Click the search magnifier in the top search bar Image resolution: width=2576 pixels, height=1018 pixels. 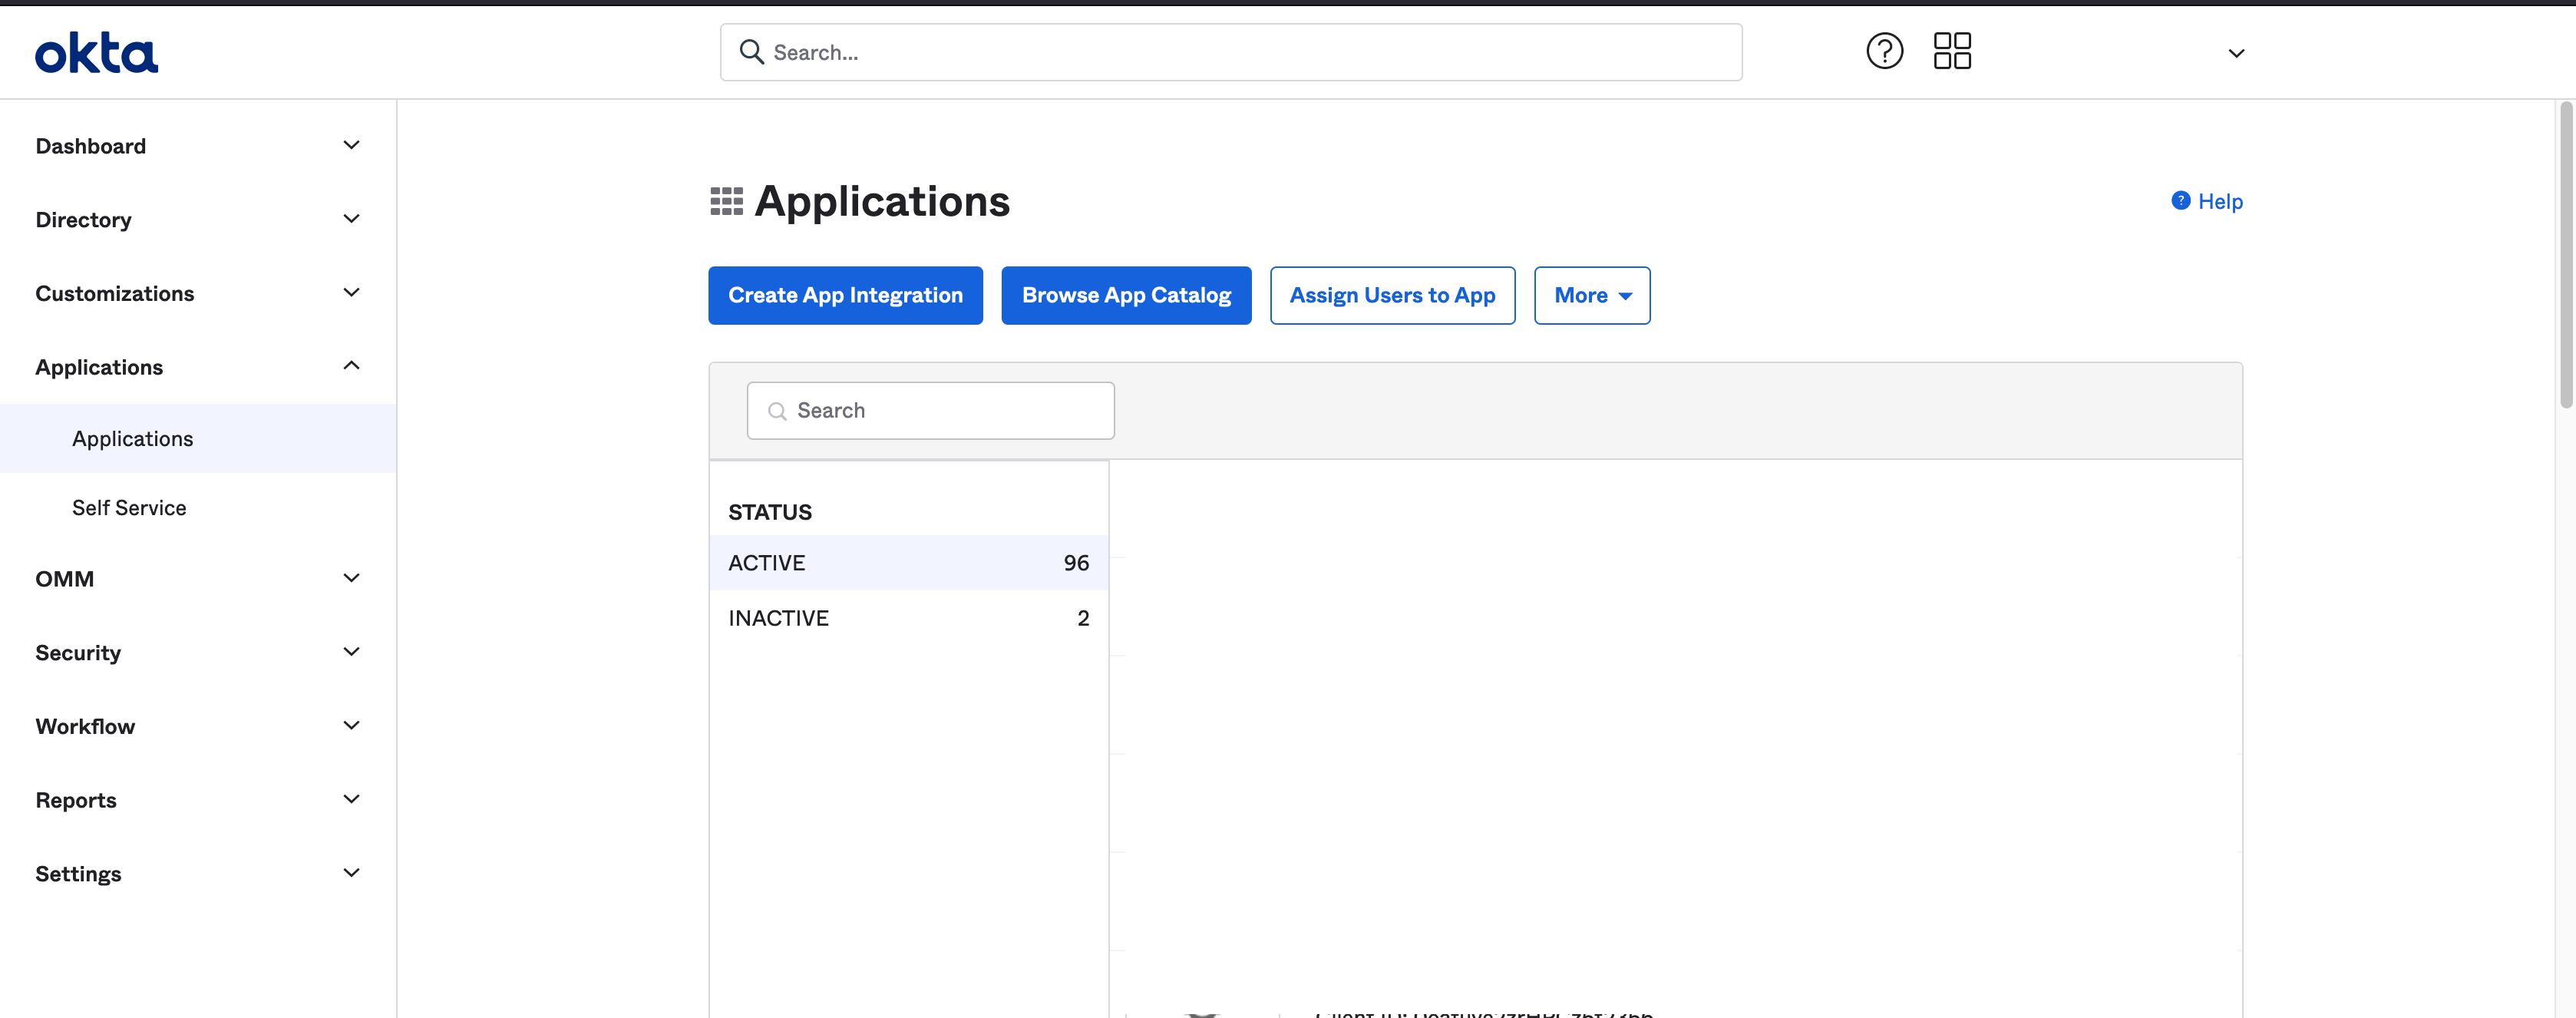point(752,51)
